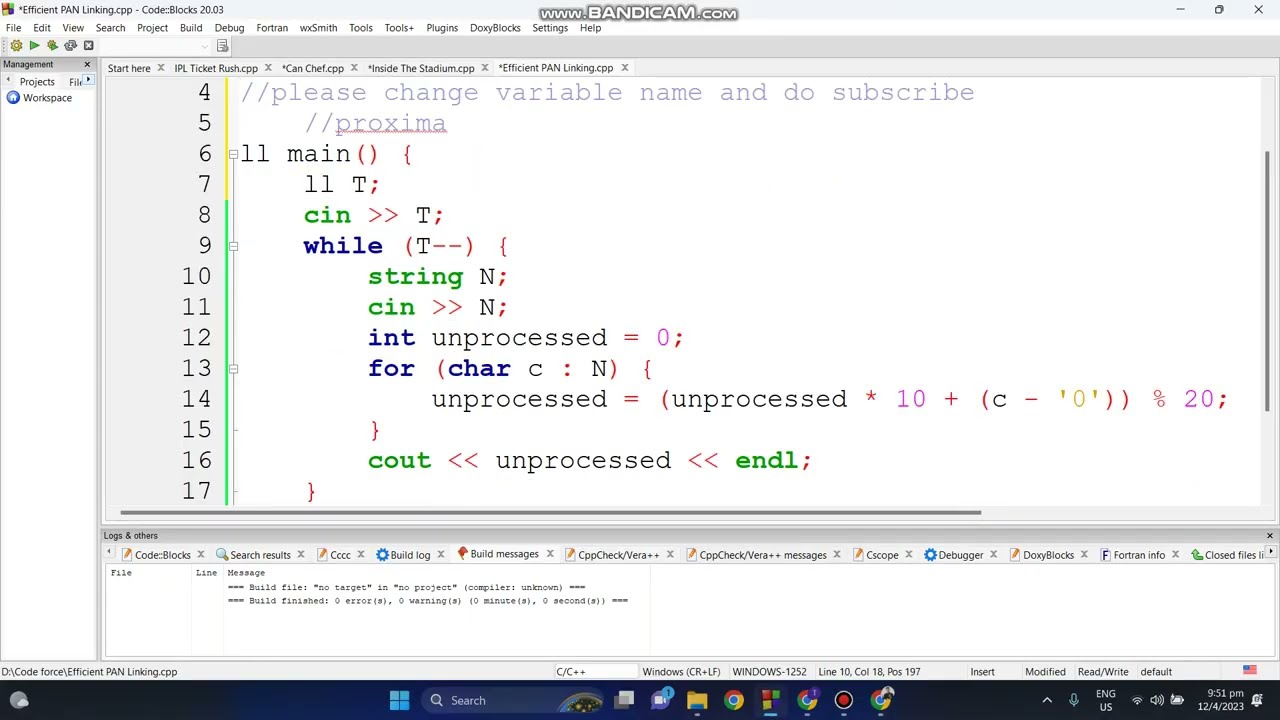This screenshot has height=720, width=1280.
Task: Click the WINDOWS-1252 encoding status entry
Action: [769, 672]
